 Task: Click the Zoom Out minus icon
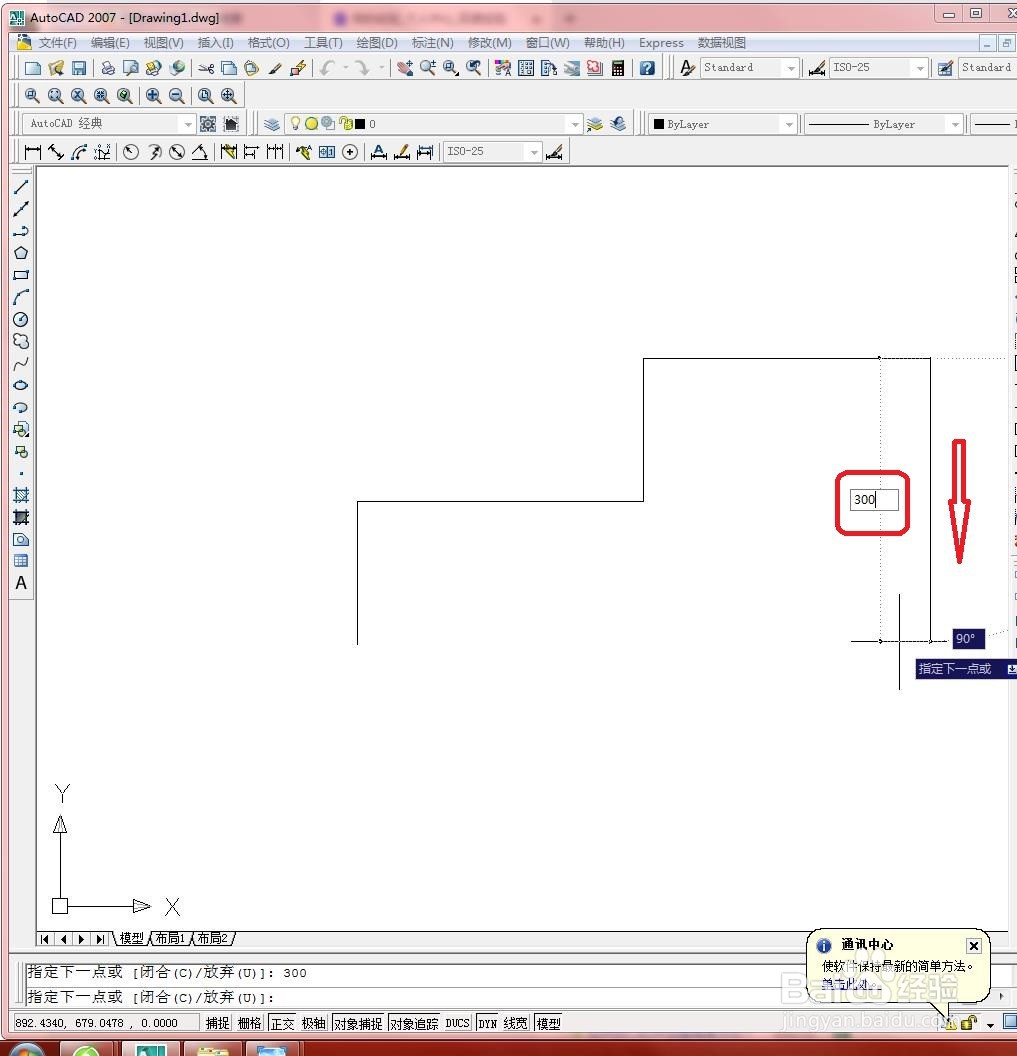point(176,96)
